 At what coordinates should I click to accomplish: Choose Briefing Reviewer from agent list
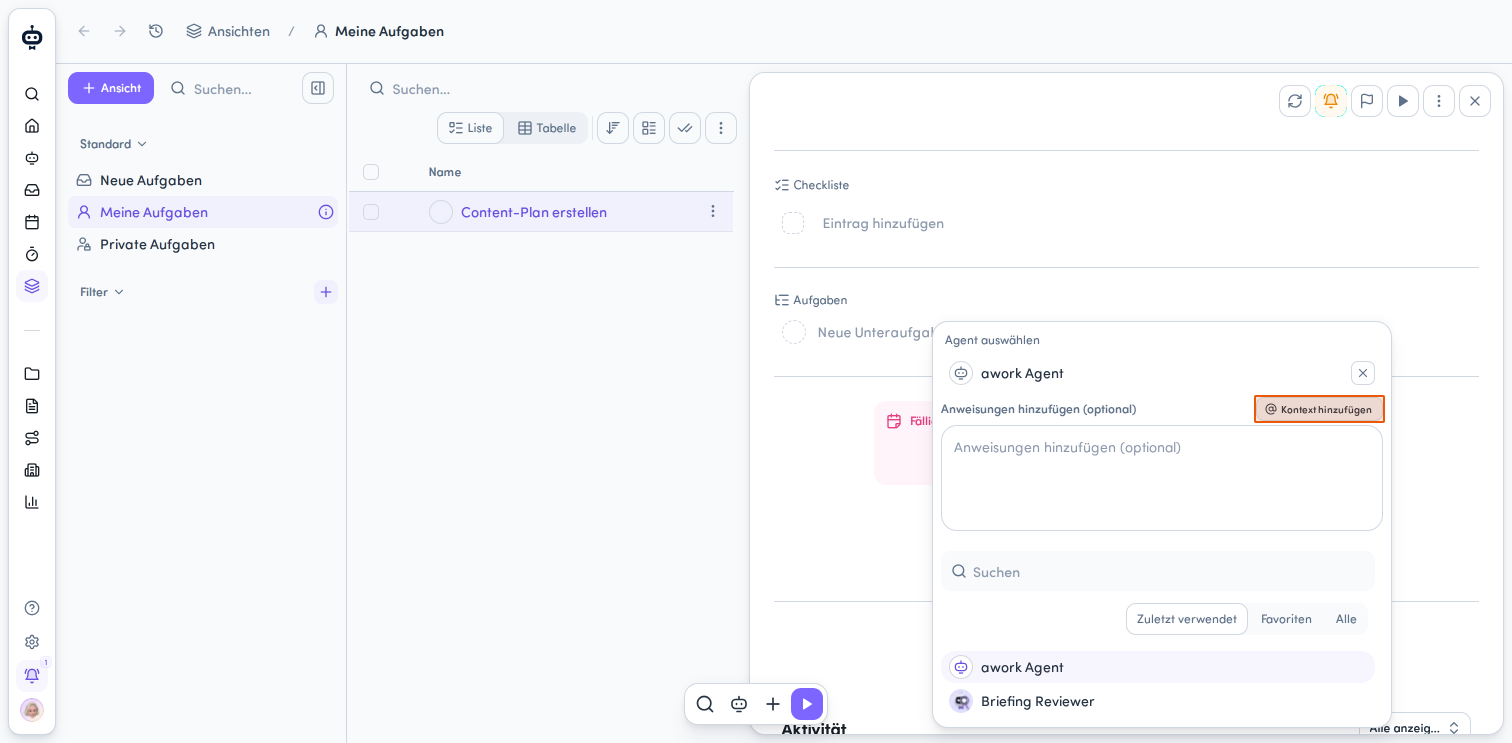[x=1158, y=701]
